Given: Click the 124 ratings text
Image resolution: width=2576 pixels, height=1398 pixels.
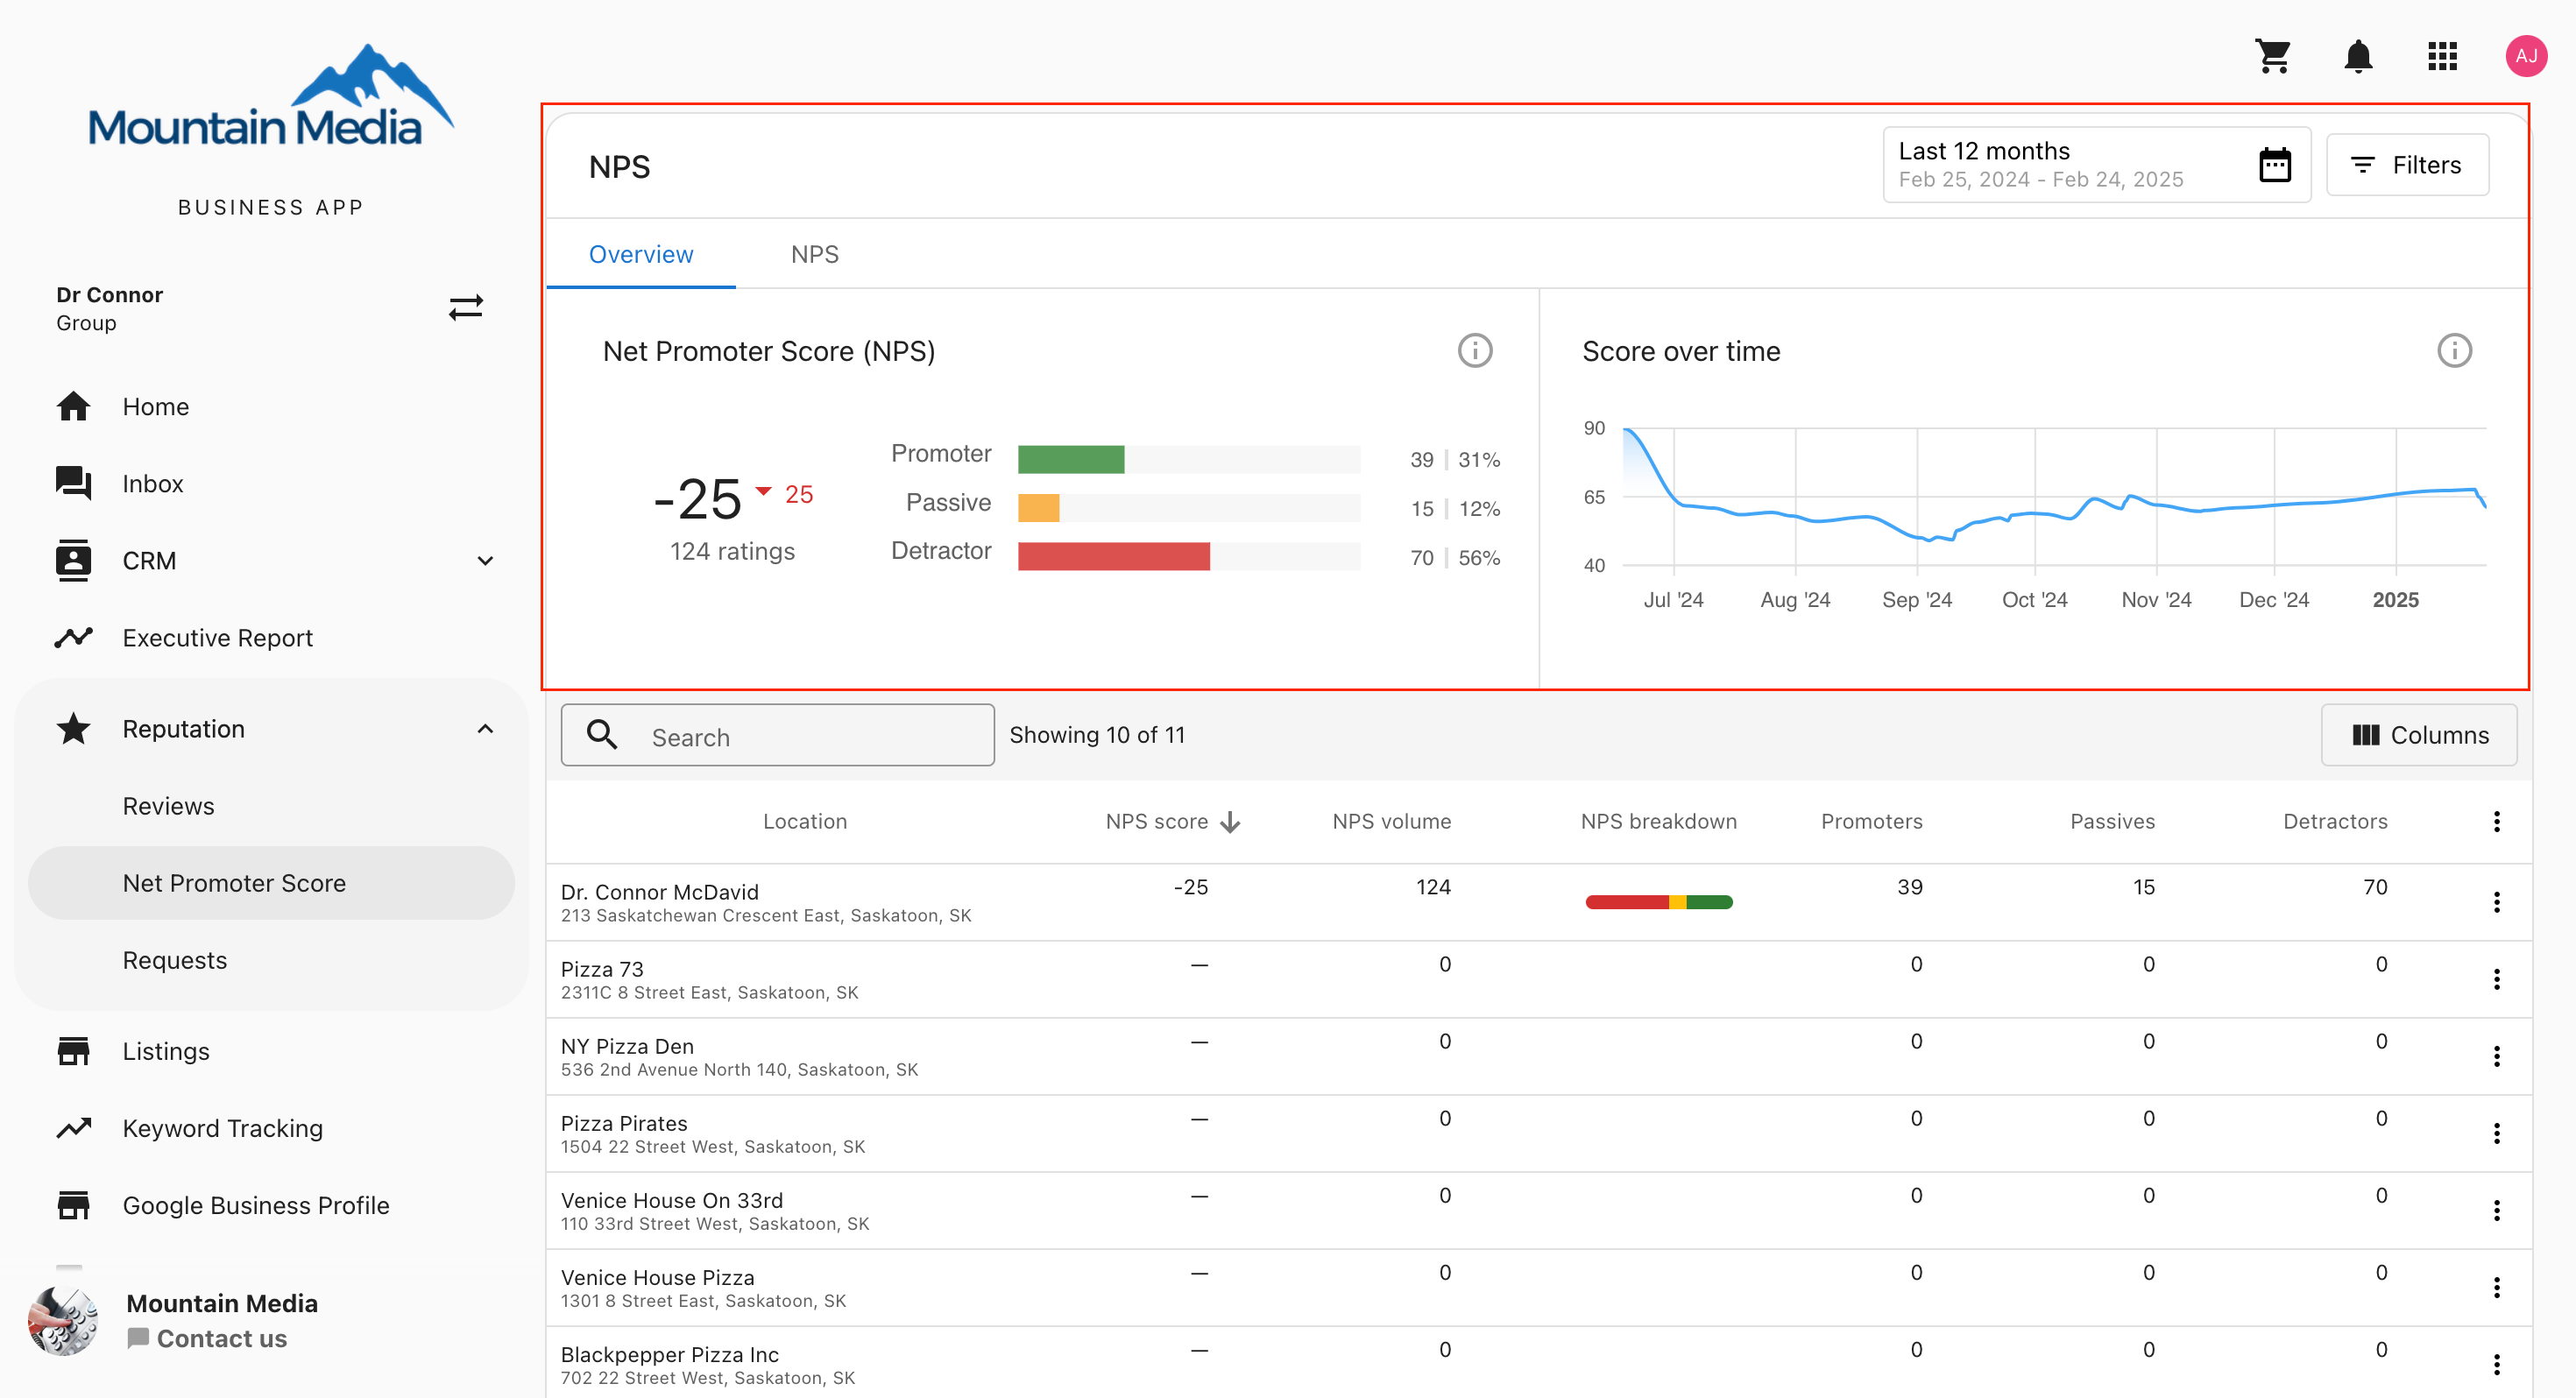Looking at the screenshot, I should [x=732, y=552].
